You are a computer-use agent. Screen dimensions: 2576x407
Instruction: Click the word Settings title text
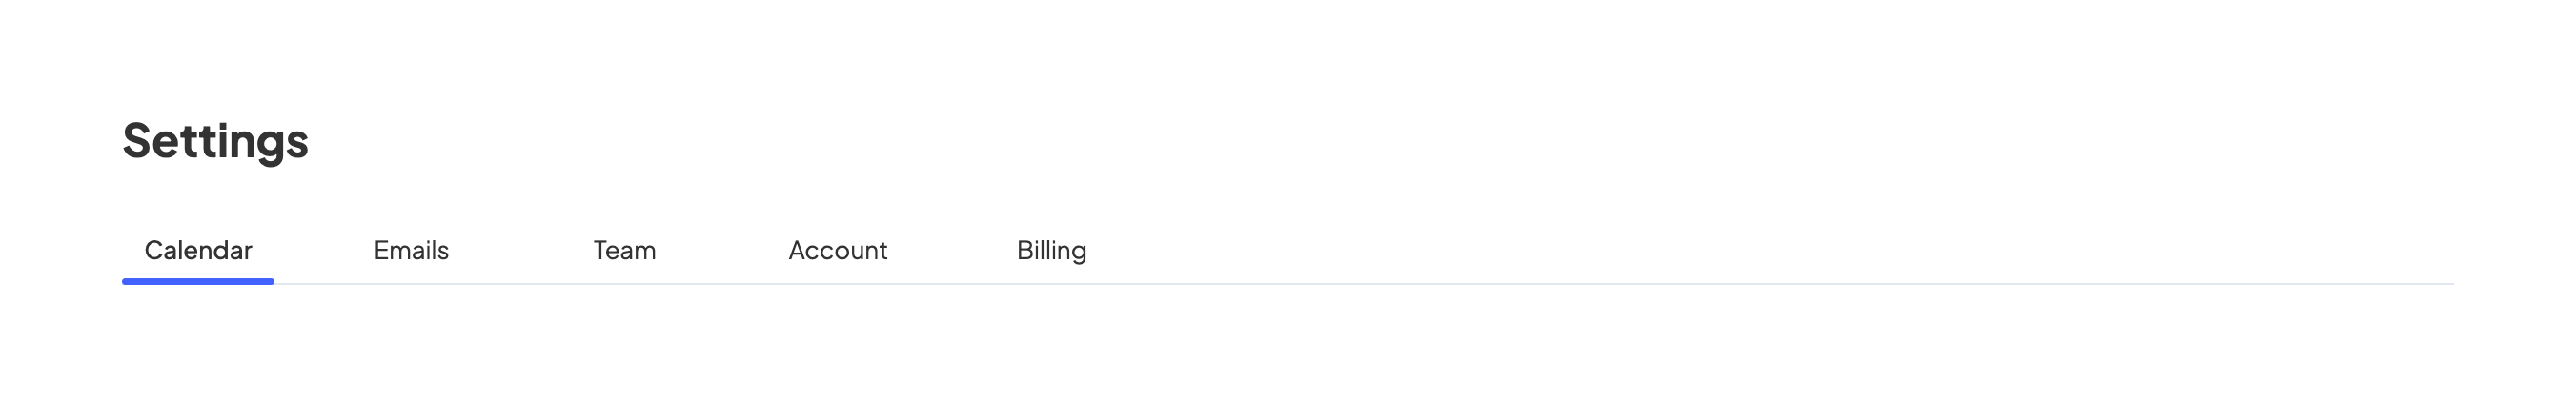click(215, 141)
